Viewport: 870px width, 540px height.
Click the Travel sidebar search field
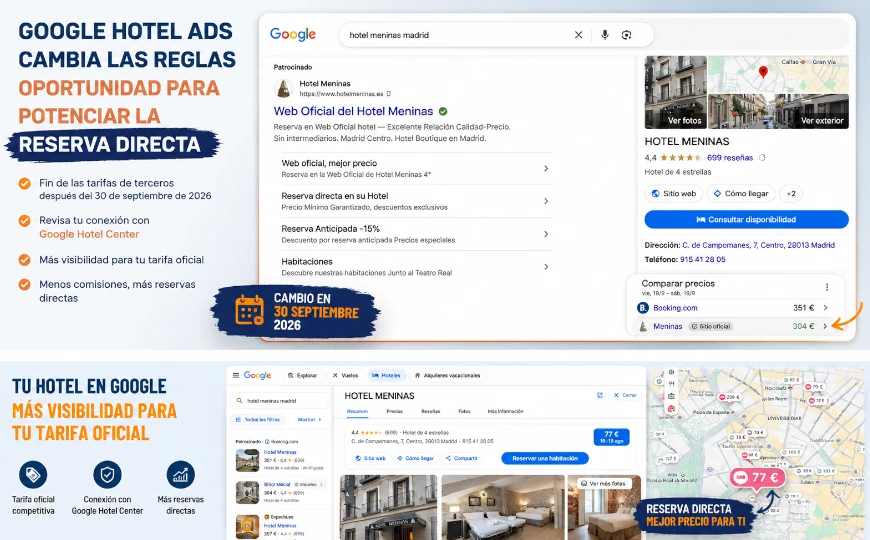[279, 400]
